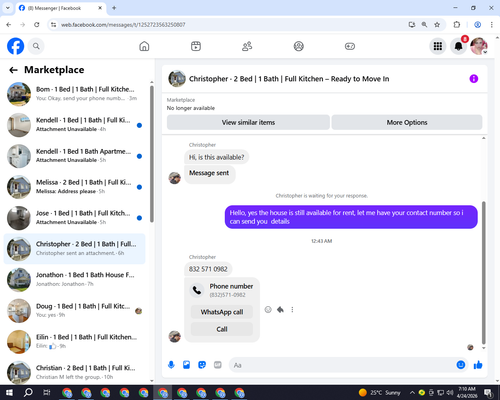Viewport: 500px width, 400px height.
Task: Open the Groups icon in top nav
Action: [x=298, y=46]
